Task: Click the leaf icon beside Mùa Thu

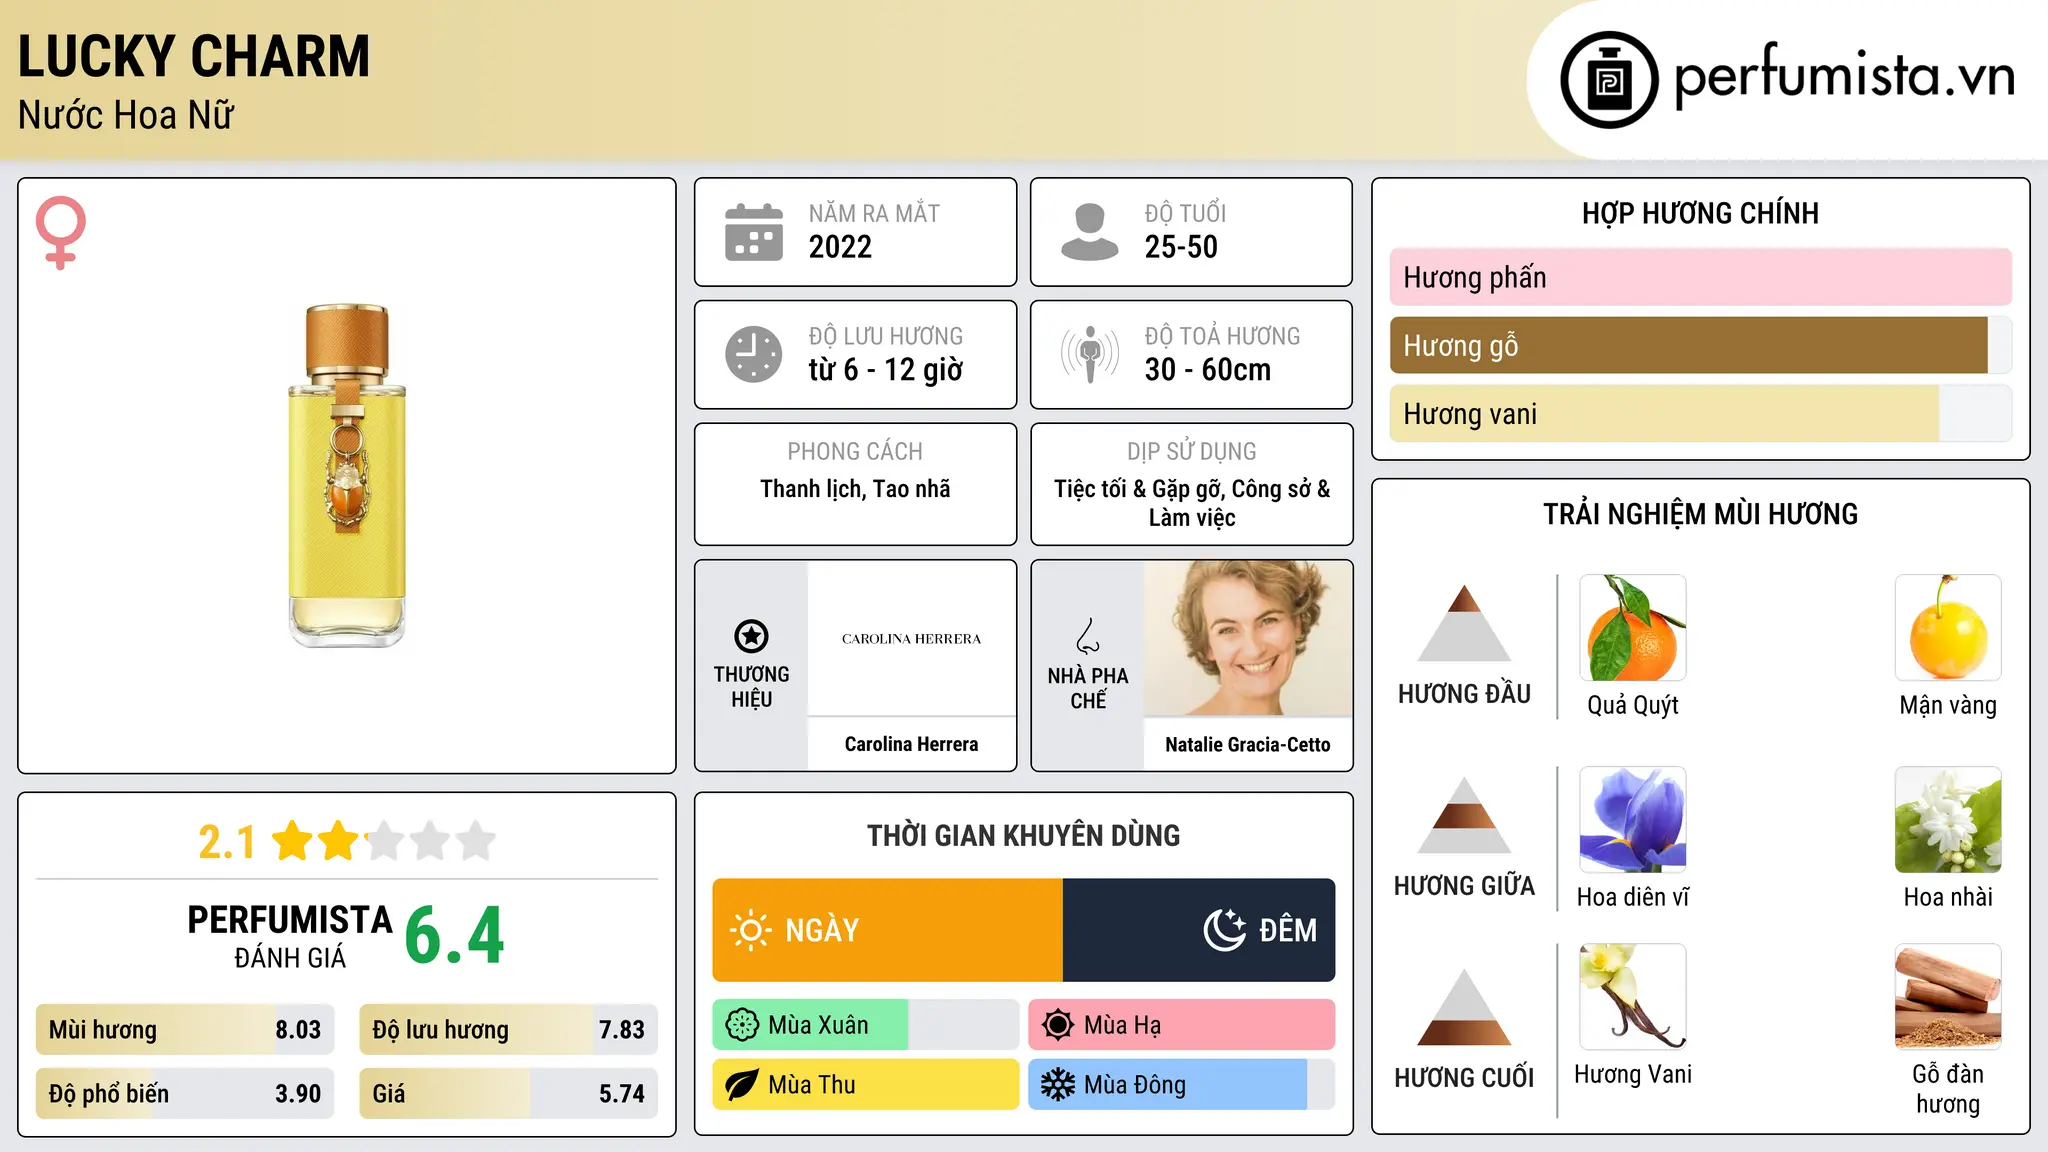Action: coord(742,1085)
